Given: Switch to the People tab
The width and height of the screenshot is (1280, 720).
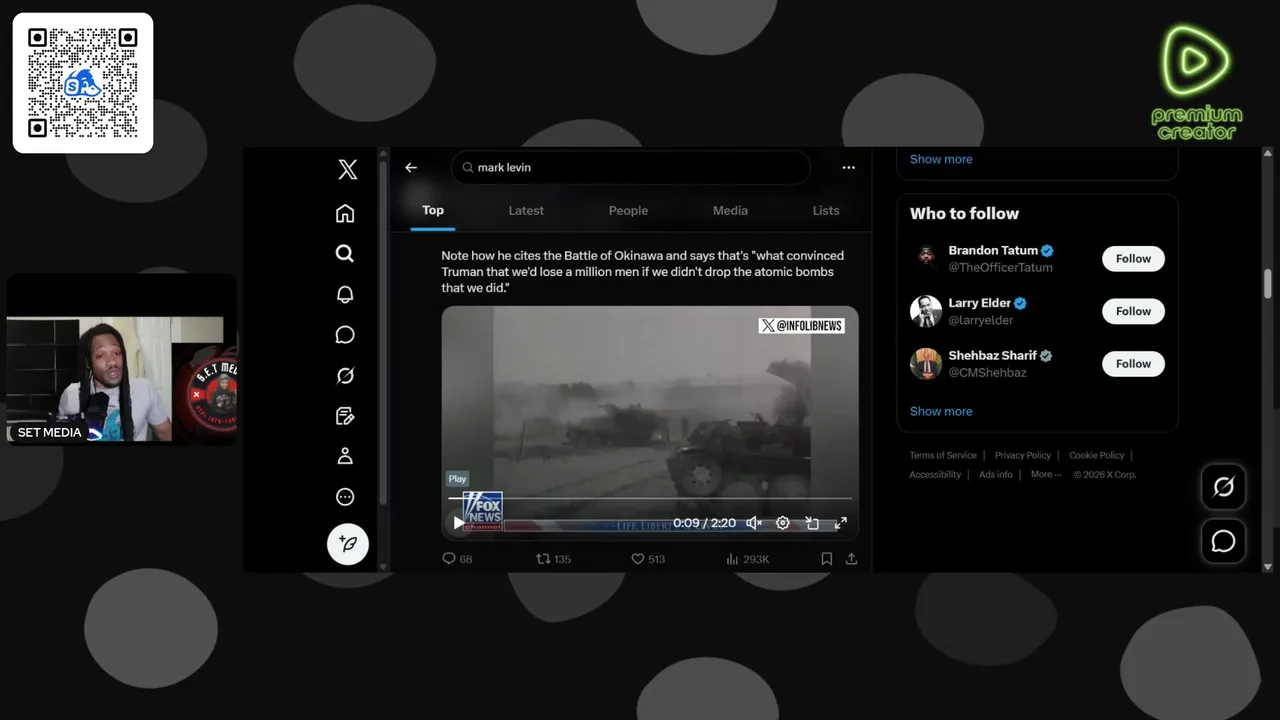Looking at the screenshot, I should (628, 211).
